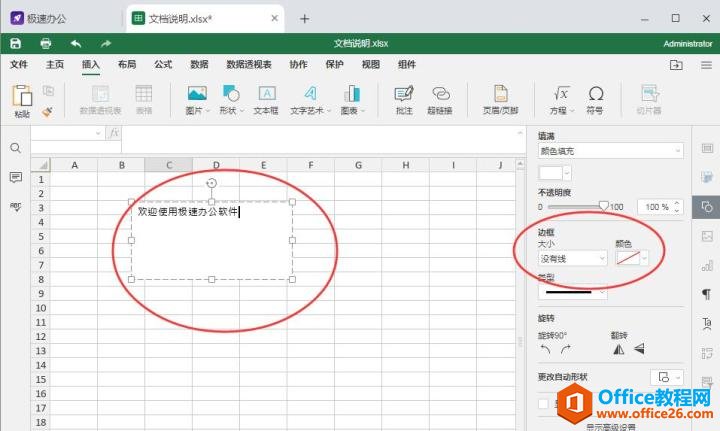Switch to the 数据透视表 tab
The width and height of the screenshot is (720, 431).
(249, 64)
